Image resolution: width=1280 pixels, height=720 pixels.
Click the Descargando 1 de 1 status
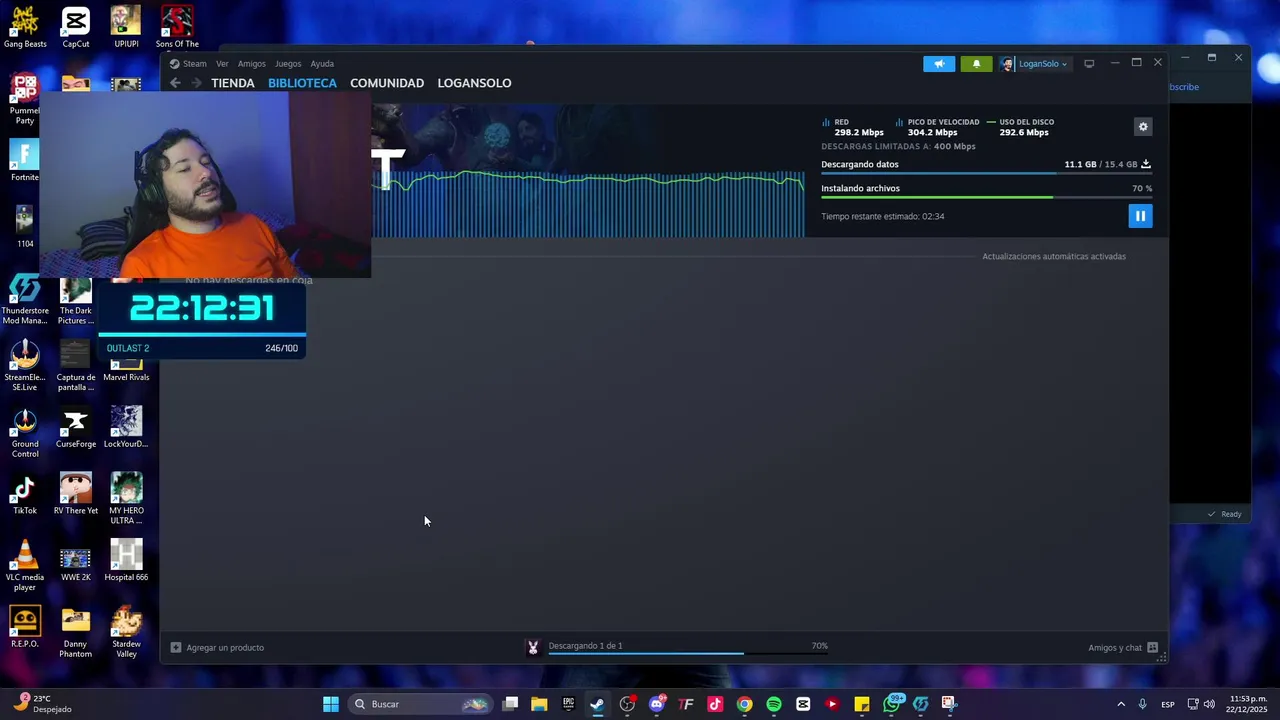tap(585, 646)
